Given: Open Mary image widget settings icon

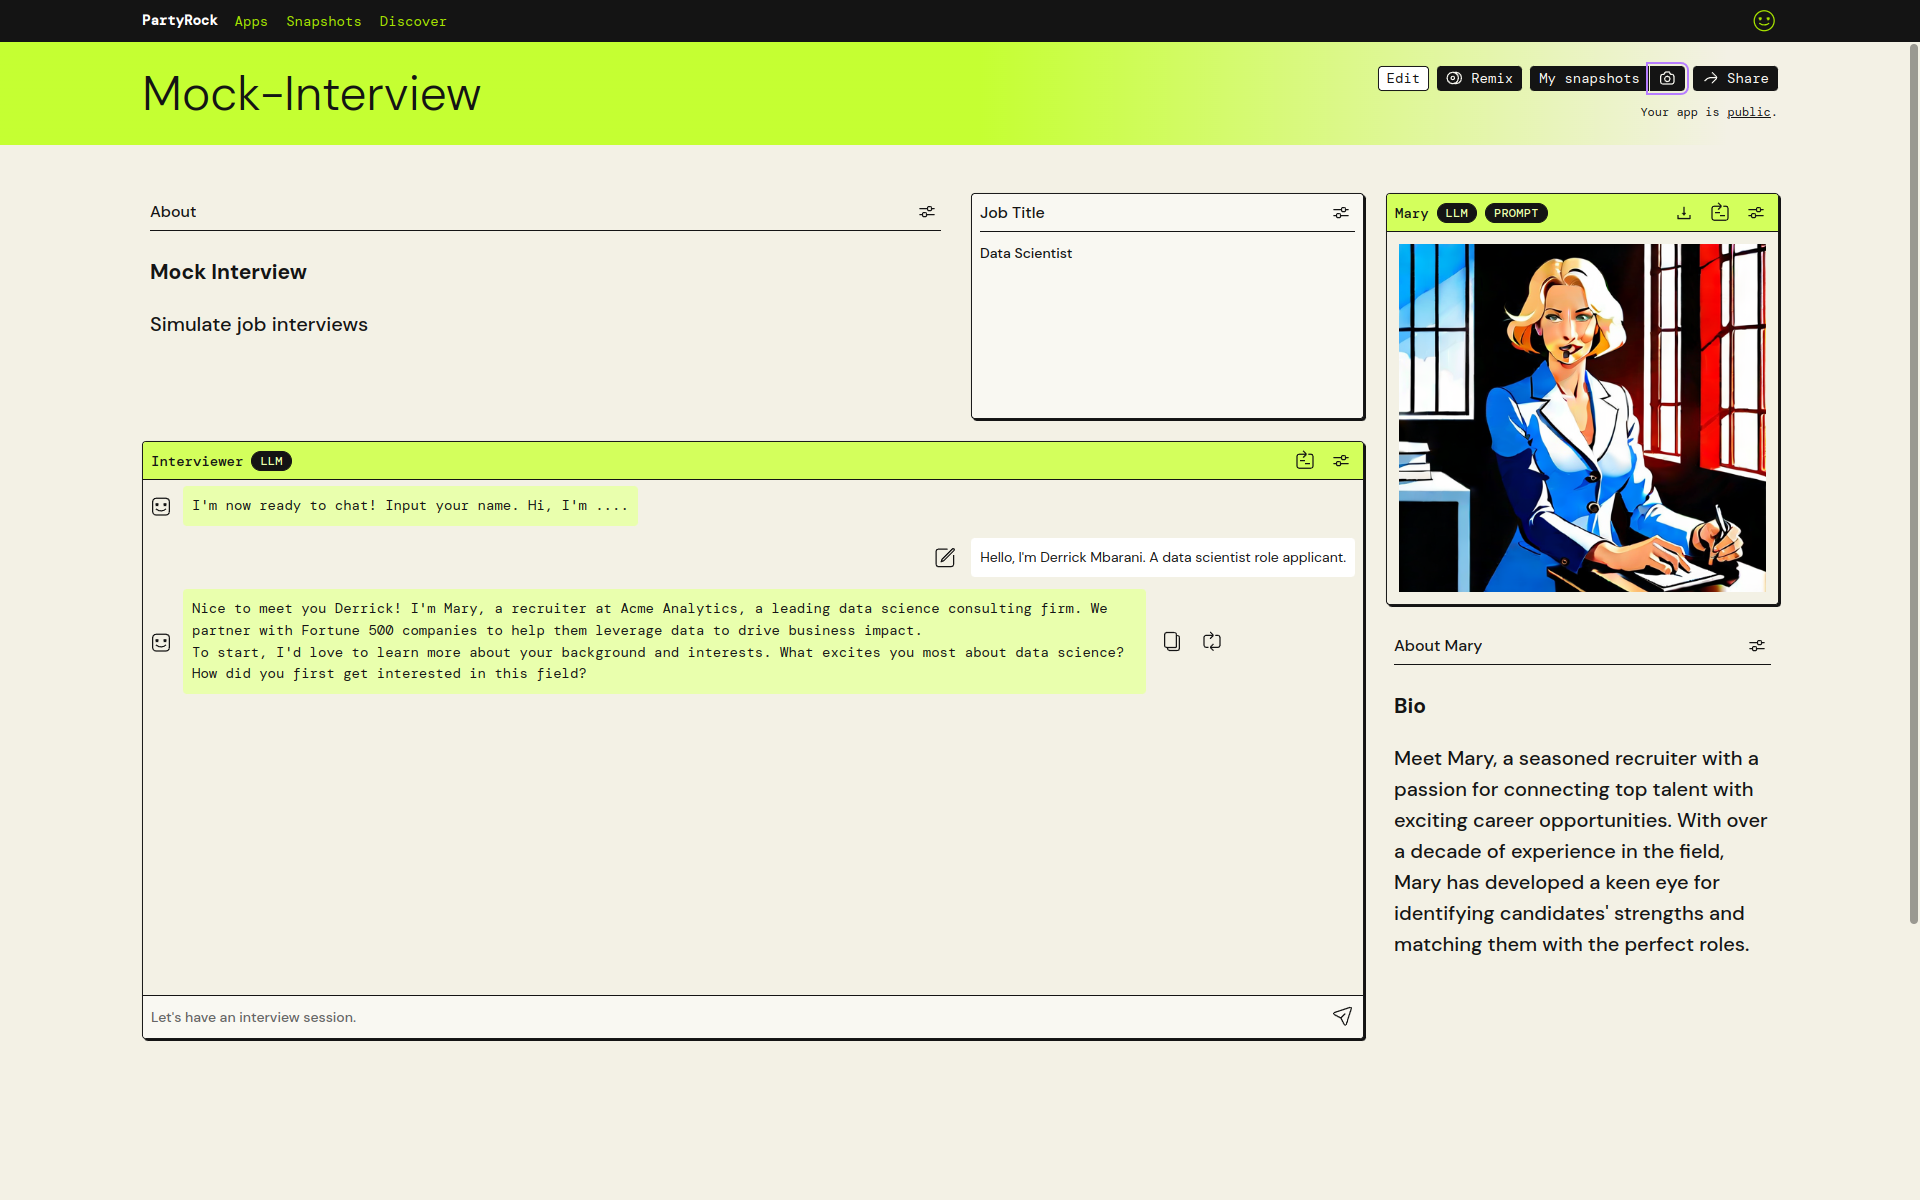Looking at the screenshot, I should pyautogui.click(x=1756, y=213).
